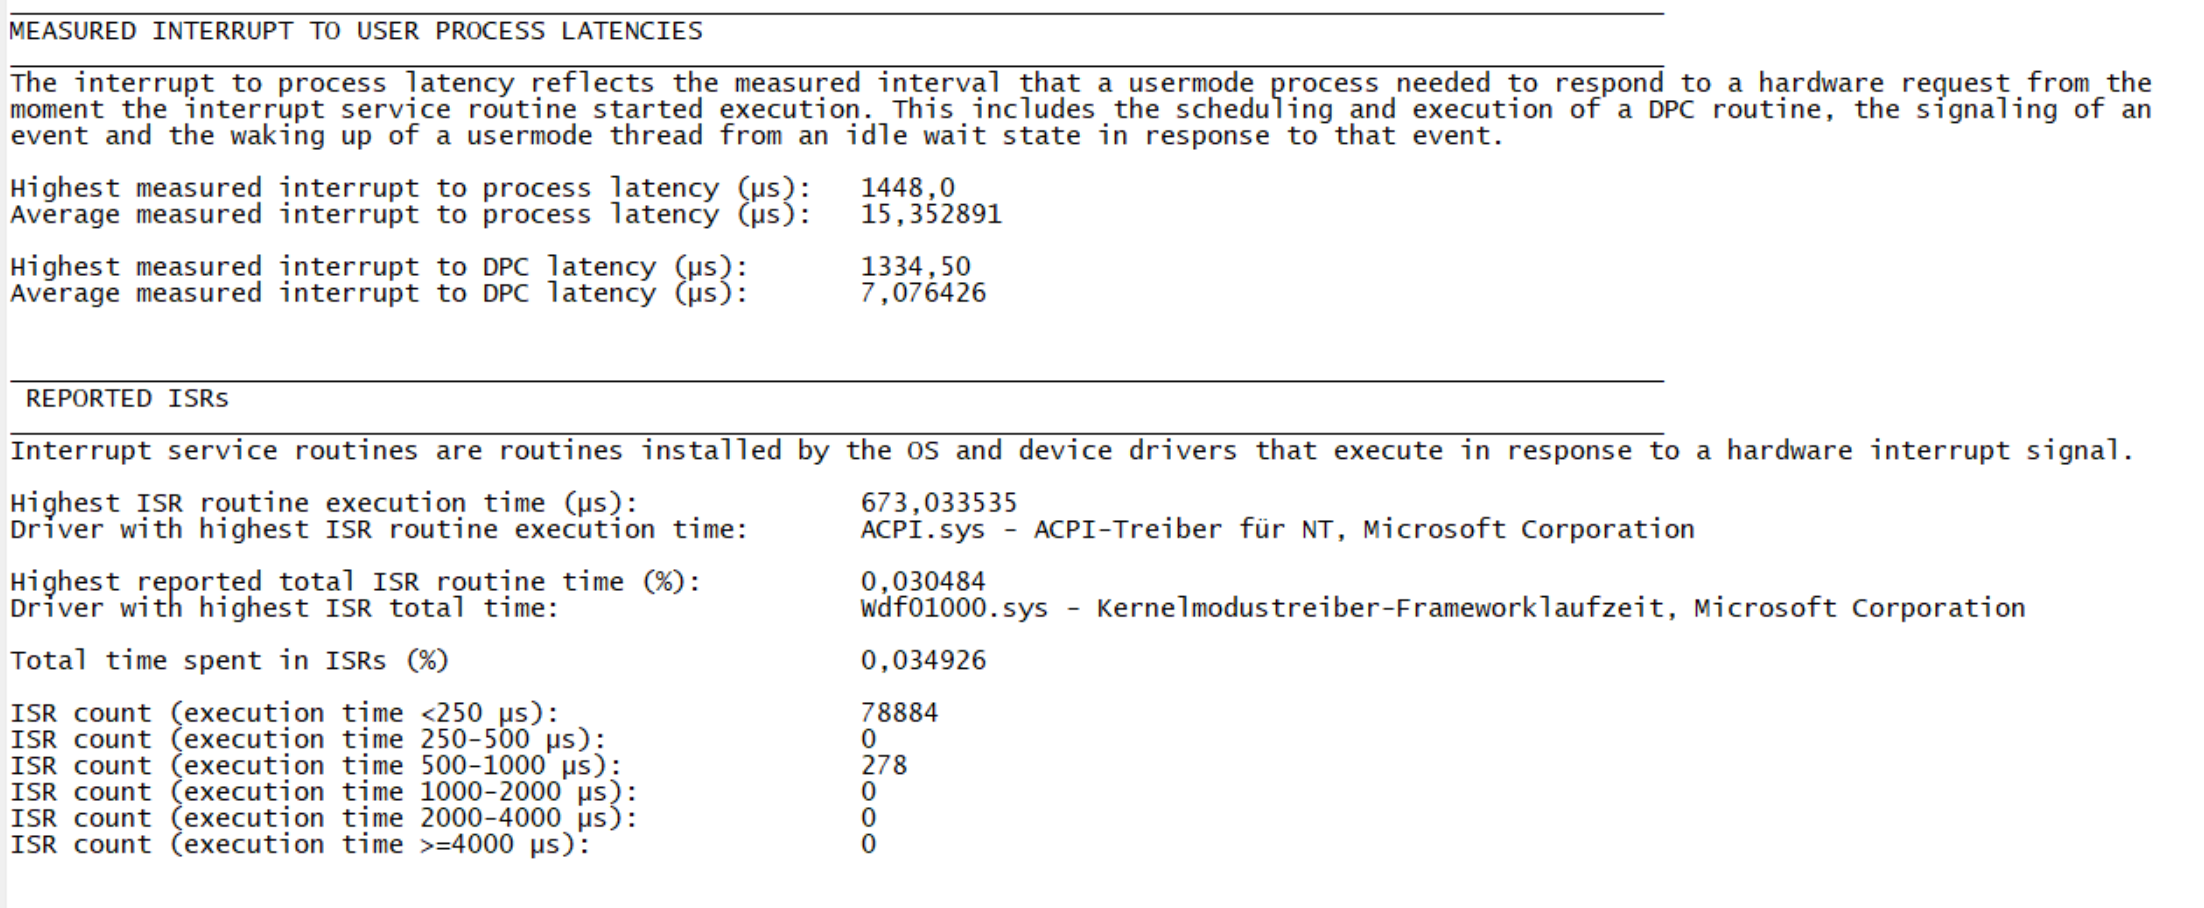Click the Highest ISR routine execution time label
This screenshot has height=908, width=2204.
tap(324, 502)
